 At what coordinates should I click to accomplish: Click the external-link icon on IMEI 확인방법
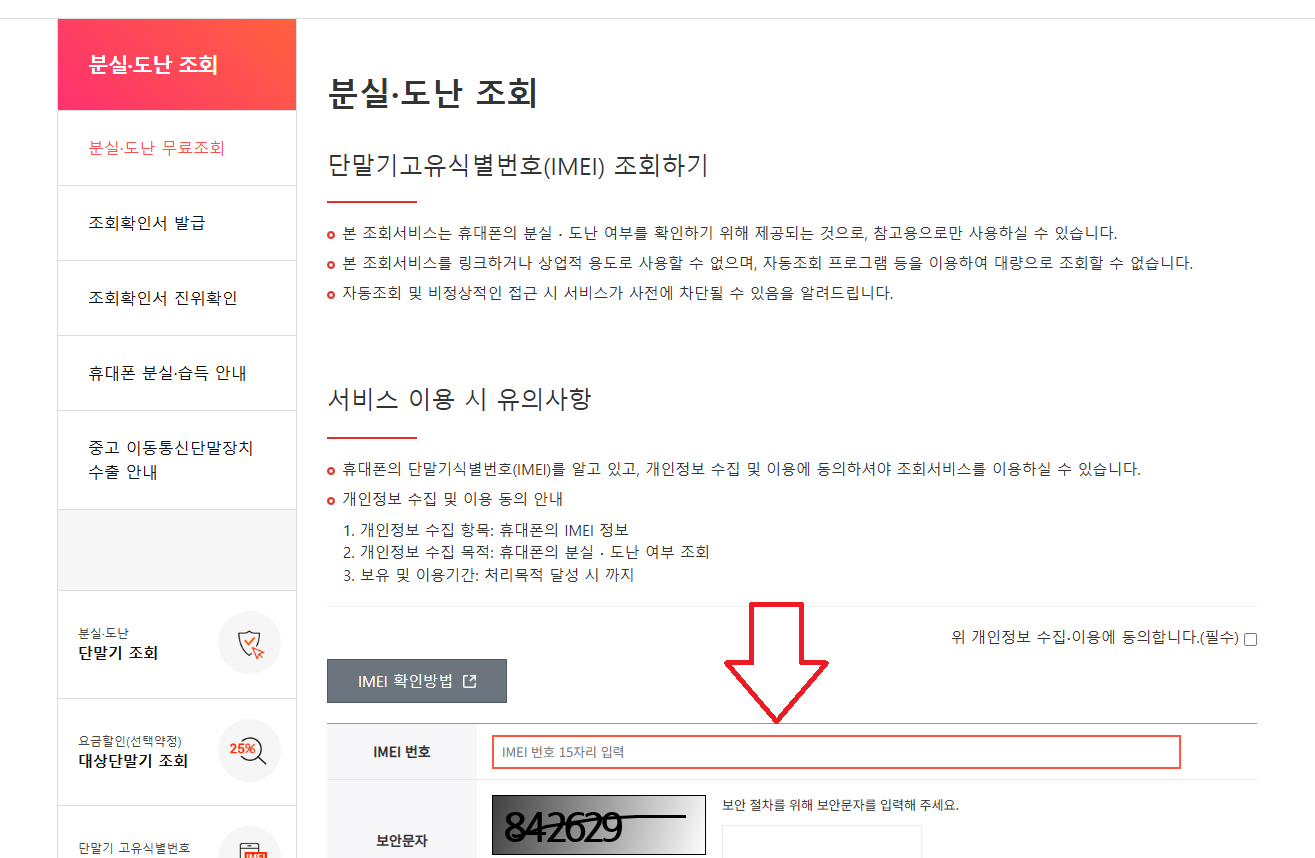(x=470, y=681)
